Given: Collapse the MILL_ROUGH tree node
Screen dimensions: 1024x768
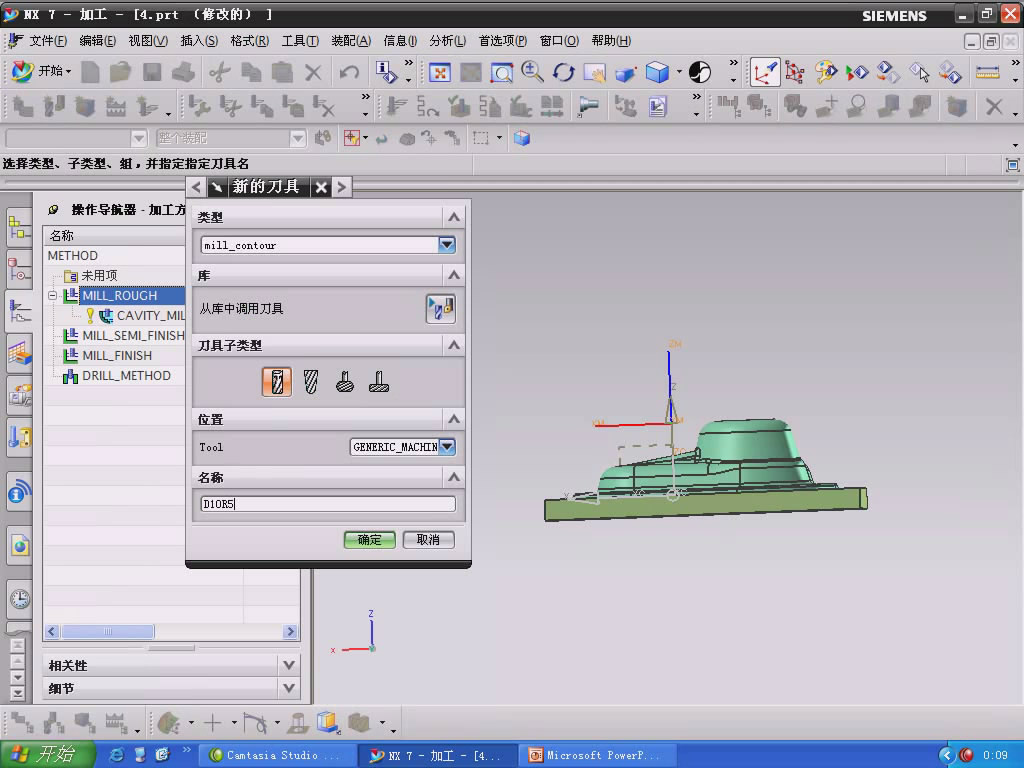Looking at the screenshot, I should (53, 296).
